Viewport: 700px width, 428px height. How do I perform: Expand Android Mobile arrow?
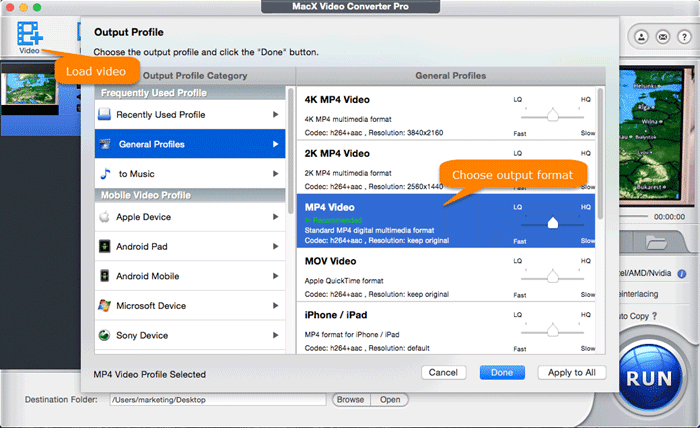275,276
